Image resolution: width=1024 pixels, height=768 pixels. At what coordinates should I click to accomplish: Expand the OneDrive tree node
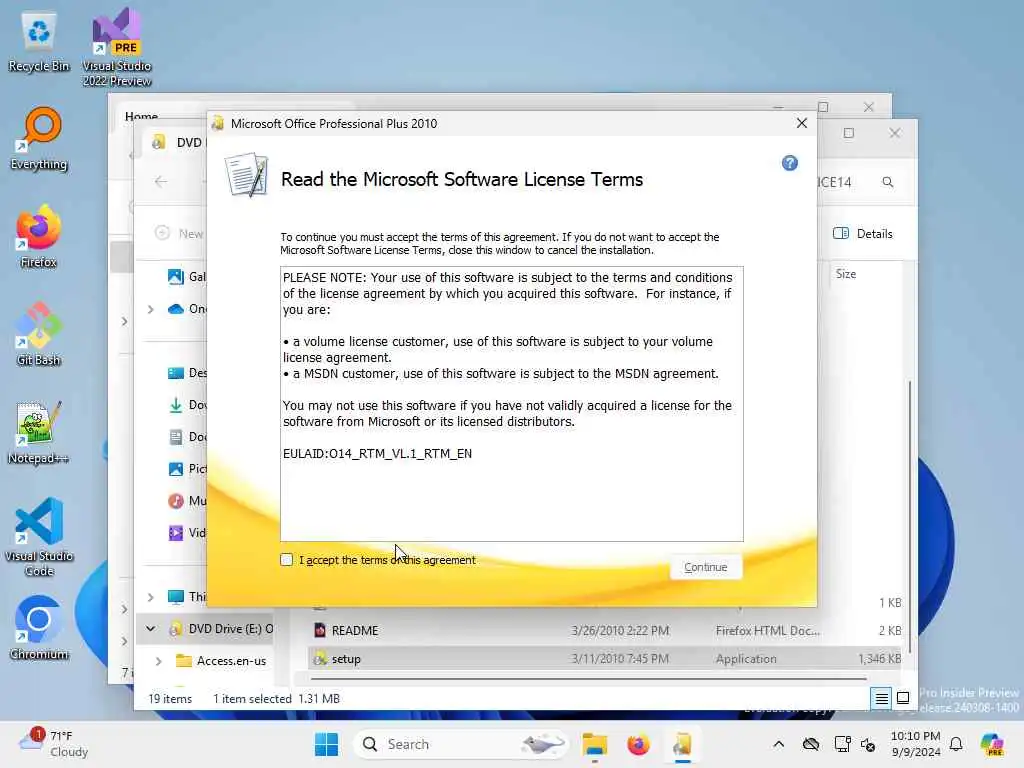[151, 309]
